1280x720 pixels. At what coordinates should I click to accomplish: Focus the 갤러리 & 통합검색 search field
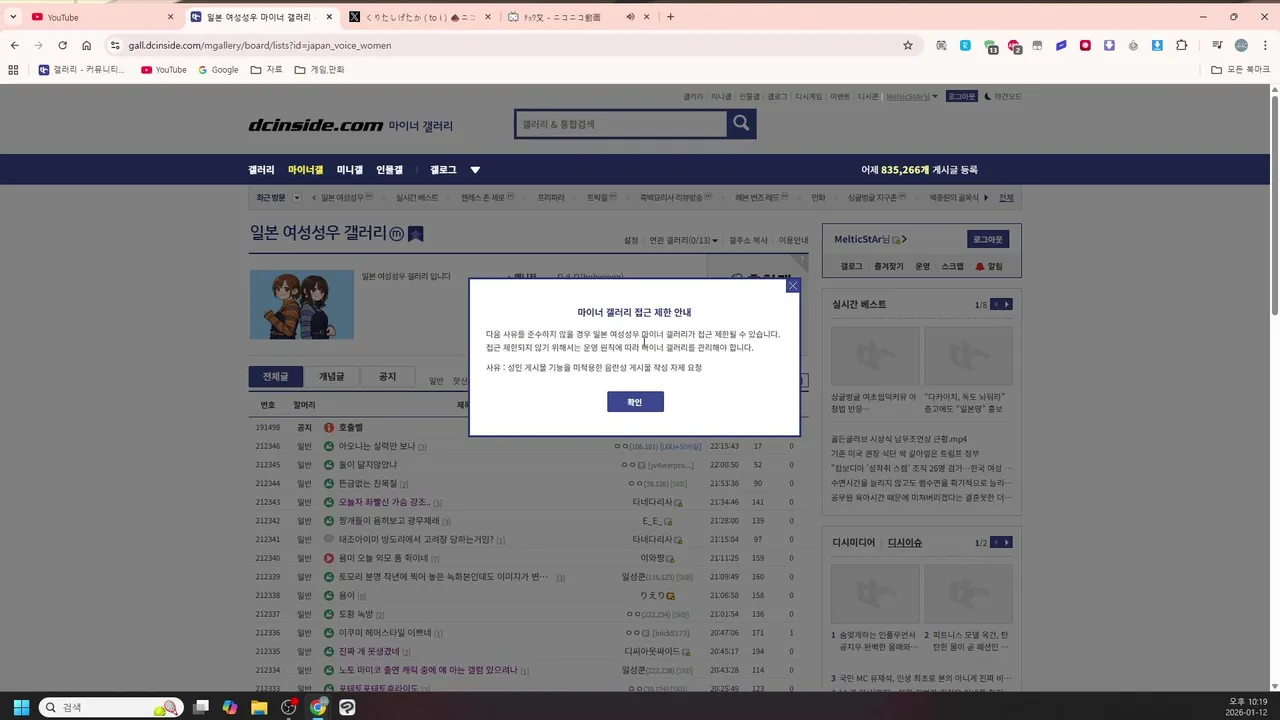[x=620, y=124]
